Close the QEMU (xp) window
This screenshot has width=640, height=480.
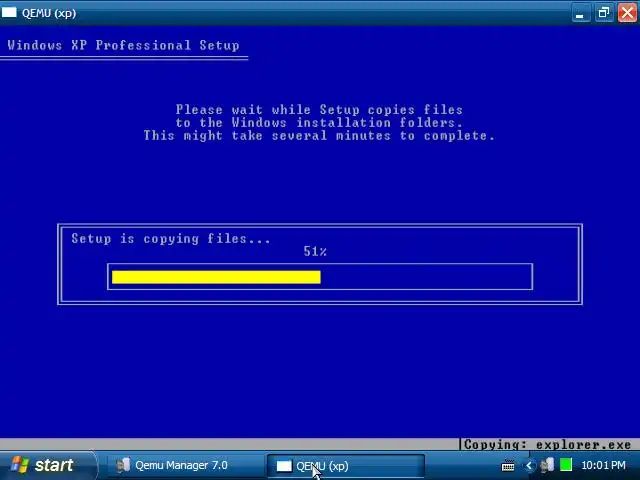click(x=627, y=13)
